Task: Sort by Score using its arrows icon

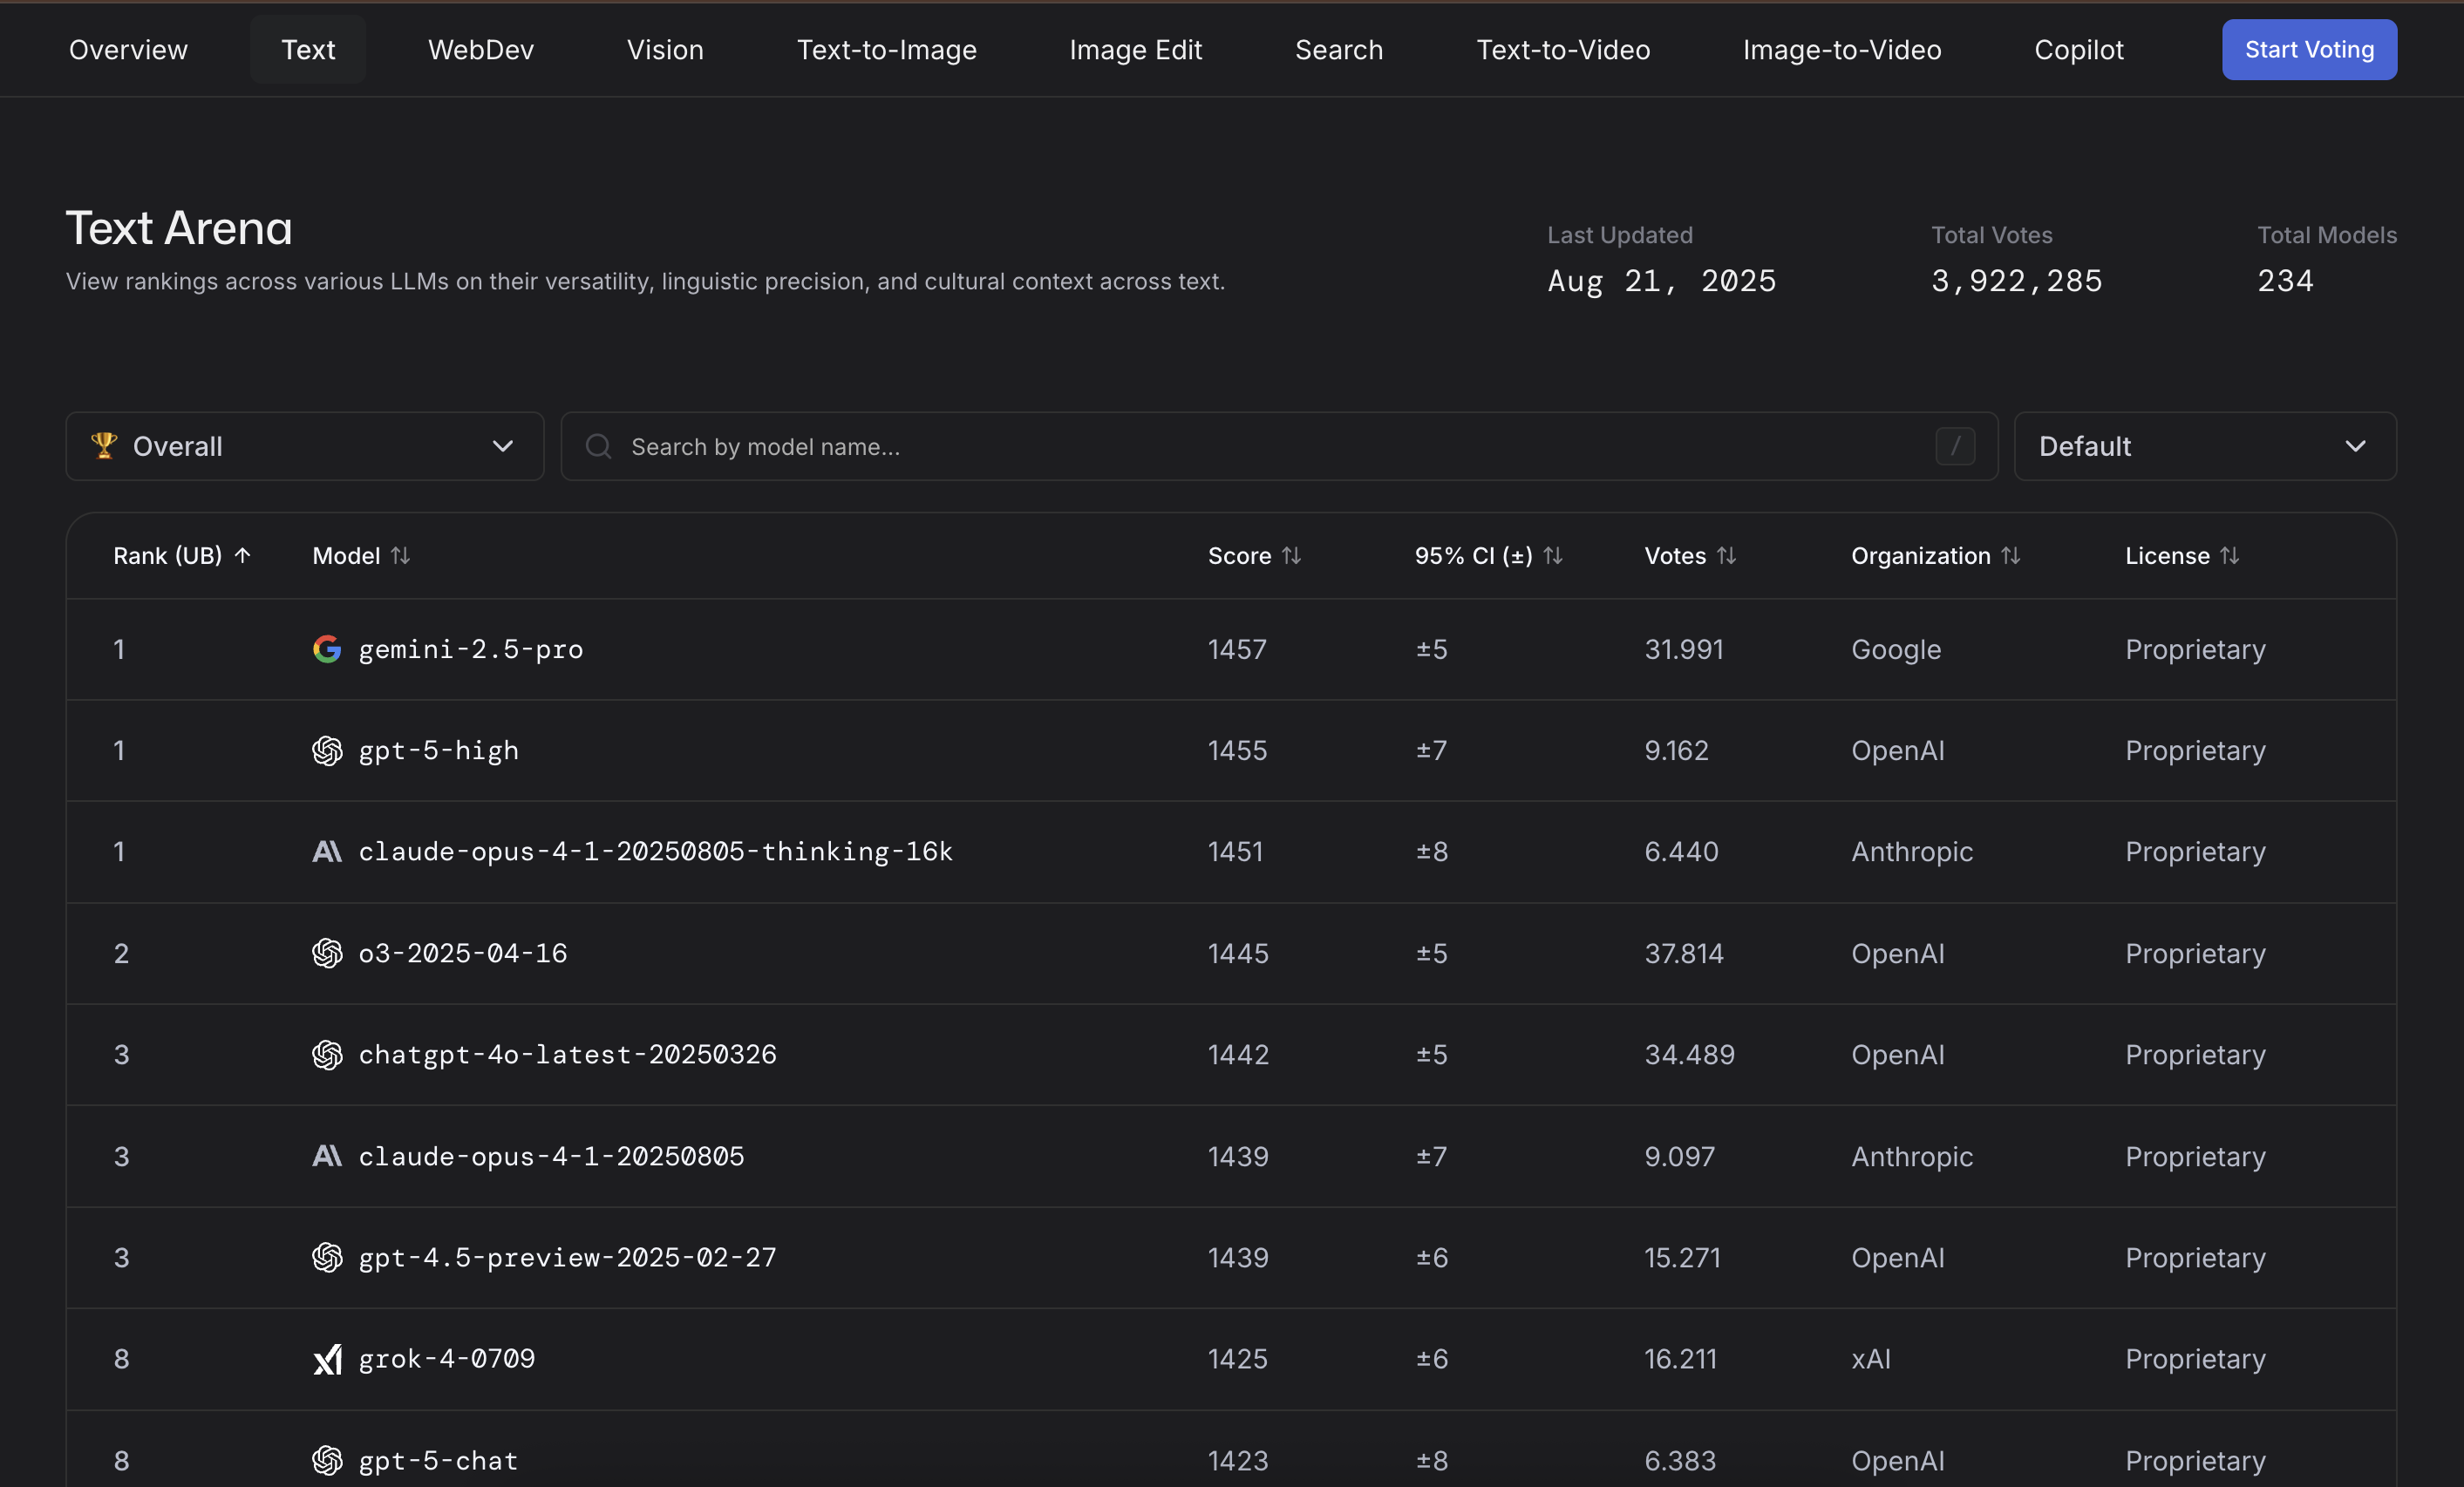Action: point(1291,555)
